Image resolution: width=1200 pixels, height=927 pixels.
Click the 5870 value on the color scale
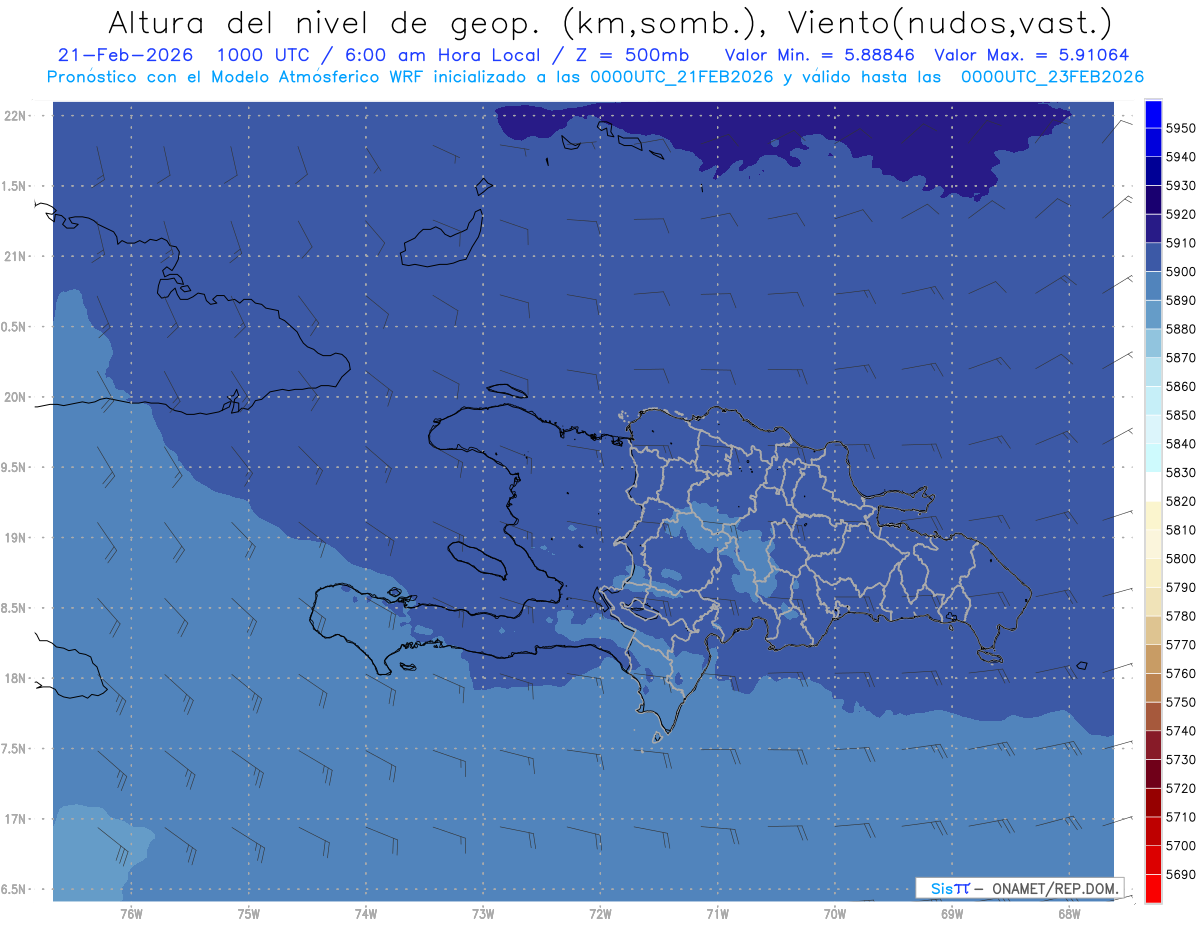click(x=1181, y=358)
